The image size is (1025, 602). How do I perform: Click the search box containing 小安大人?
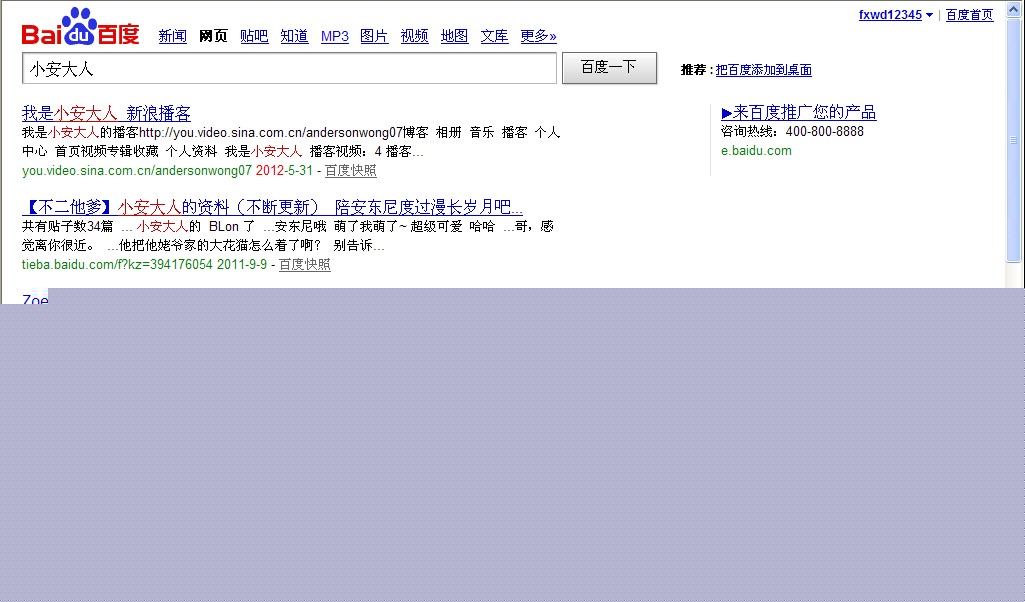point(290,68)
